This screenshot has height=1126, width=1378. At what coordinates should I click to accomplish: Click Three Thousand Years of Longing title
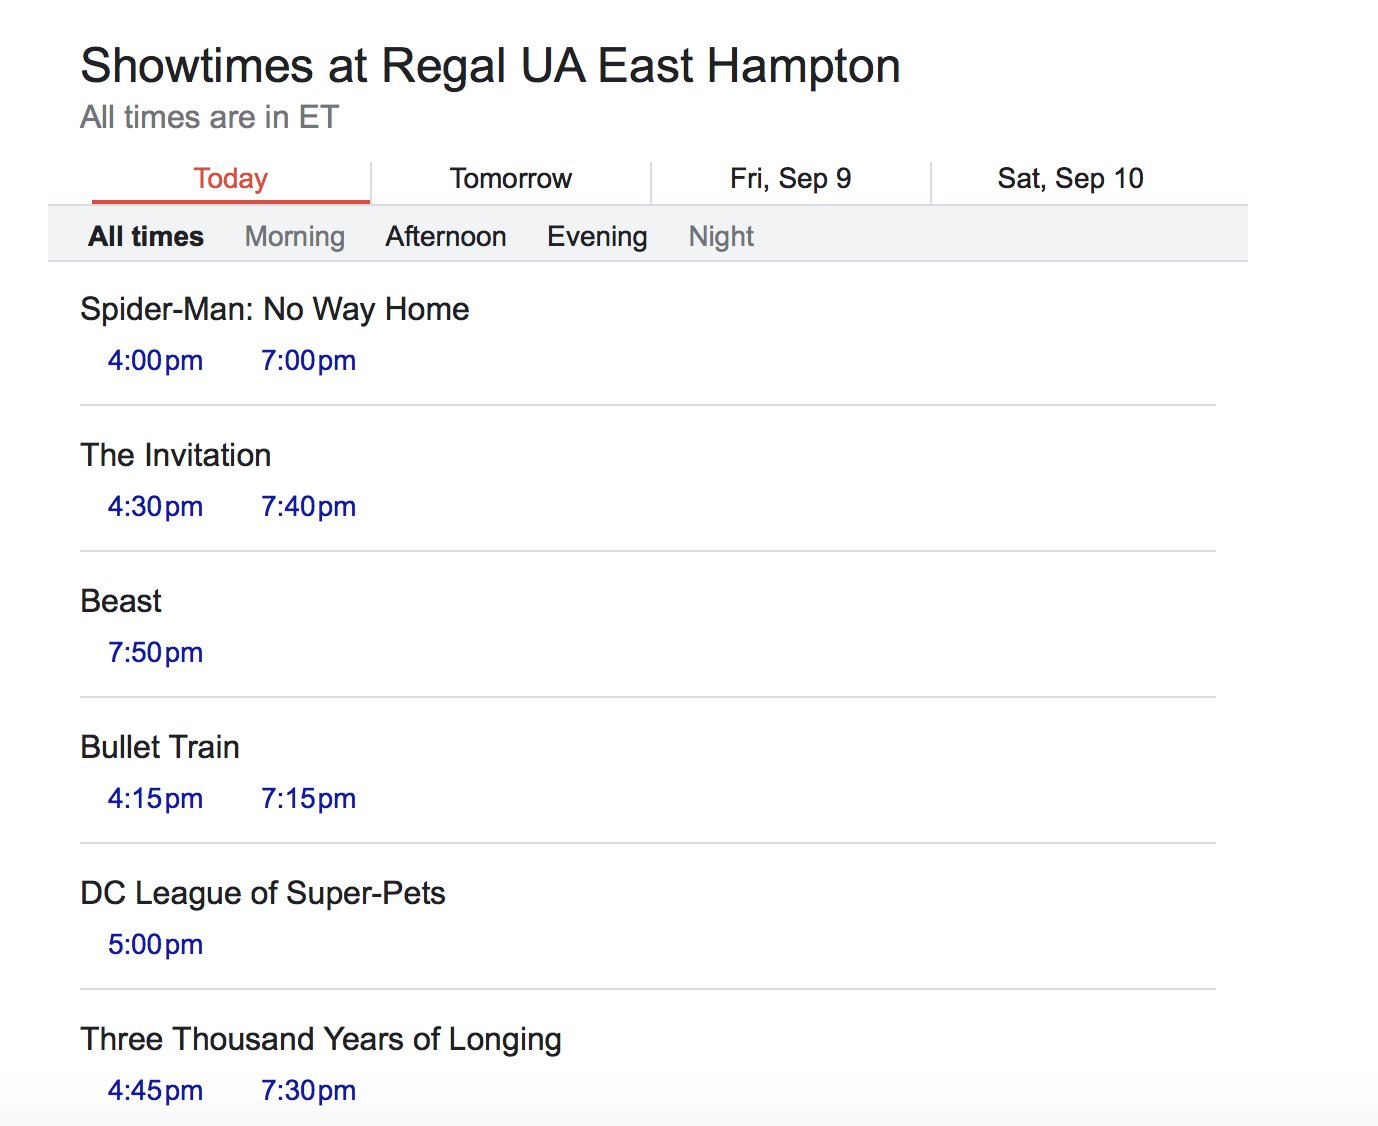pyautogui.click(x=321, y=1039)
